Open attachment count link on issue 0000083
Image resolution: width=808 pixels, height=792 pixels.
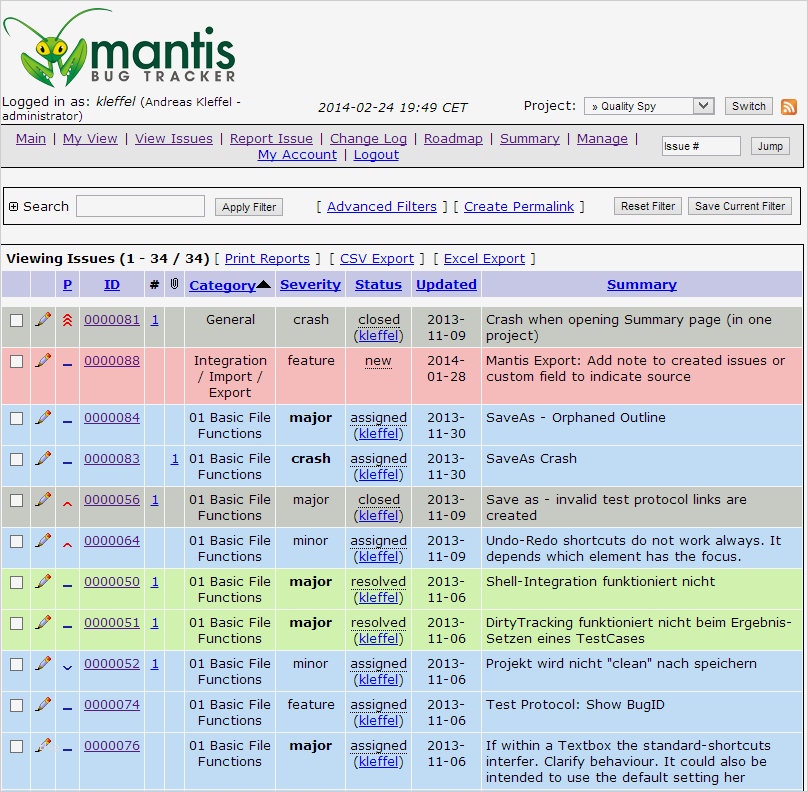point(175,459)
